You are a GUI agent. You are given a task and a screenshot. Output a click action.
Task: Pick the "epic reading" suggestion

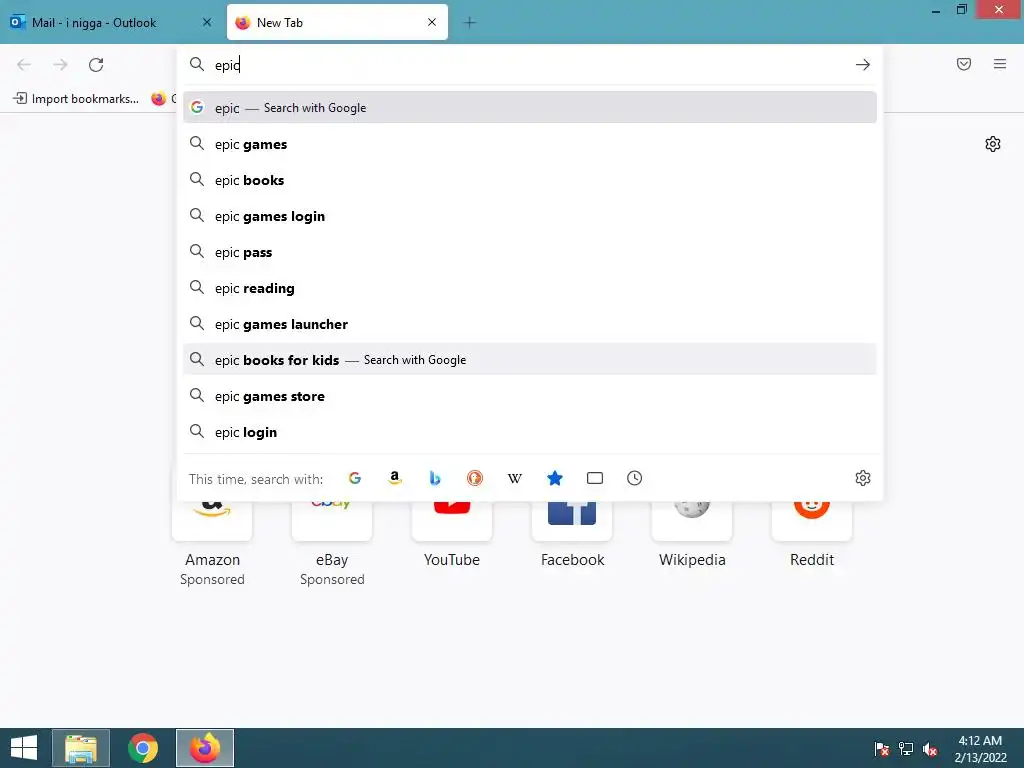pyautogui.click(x=530, y=288)
